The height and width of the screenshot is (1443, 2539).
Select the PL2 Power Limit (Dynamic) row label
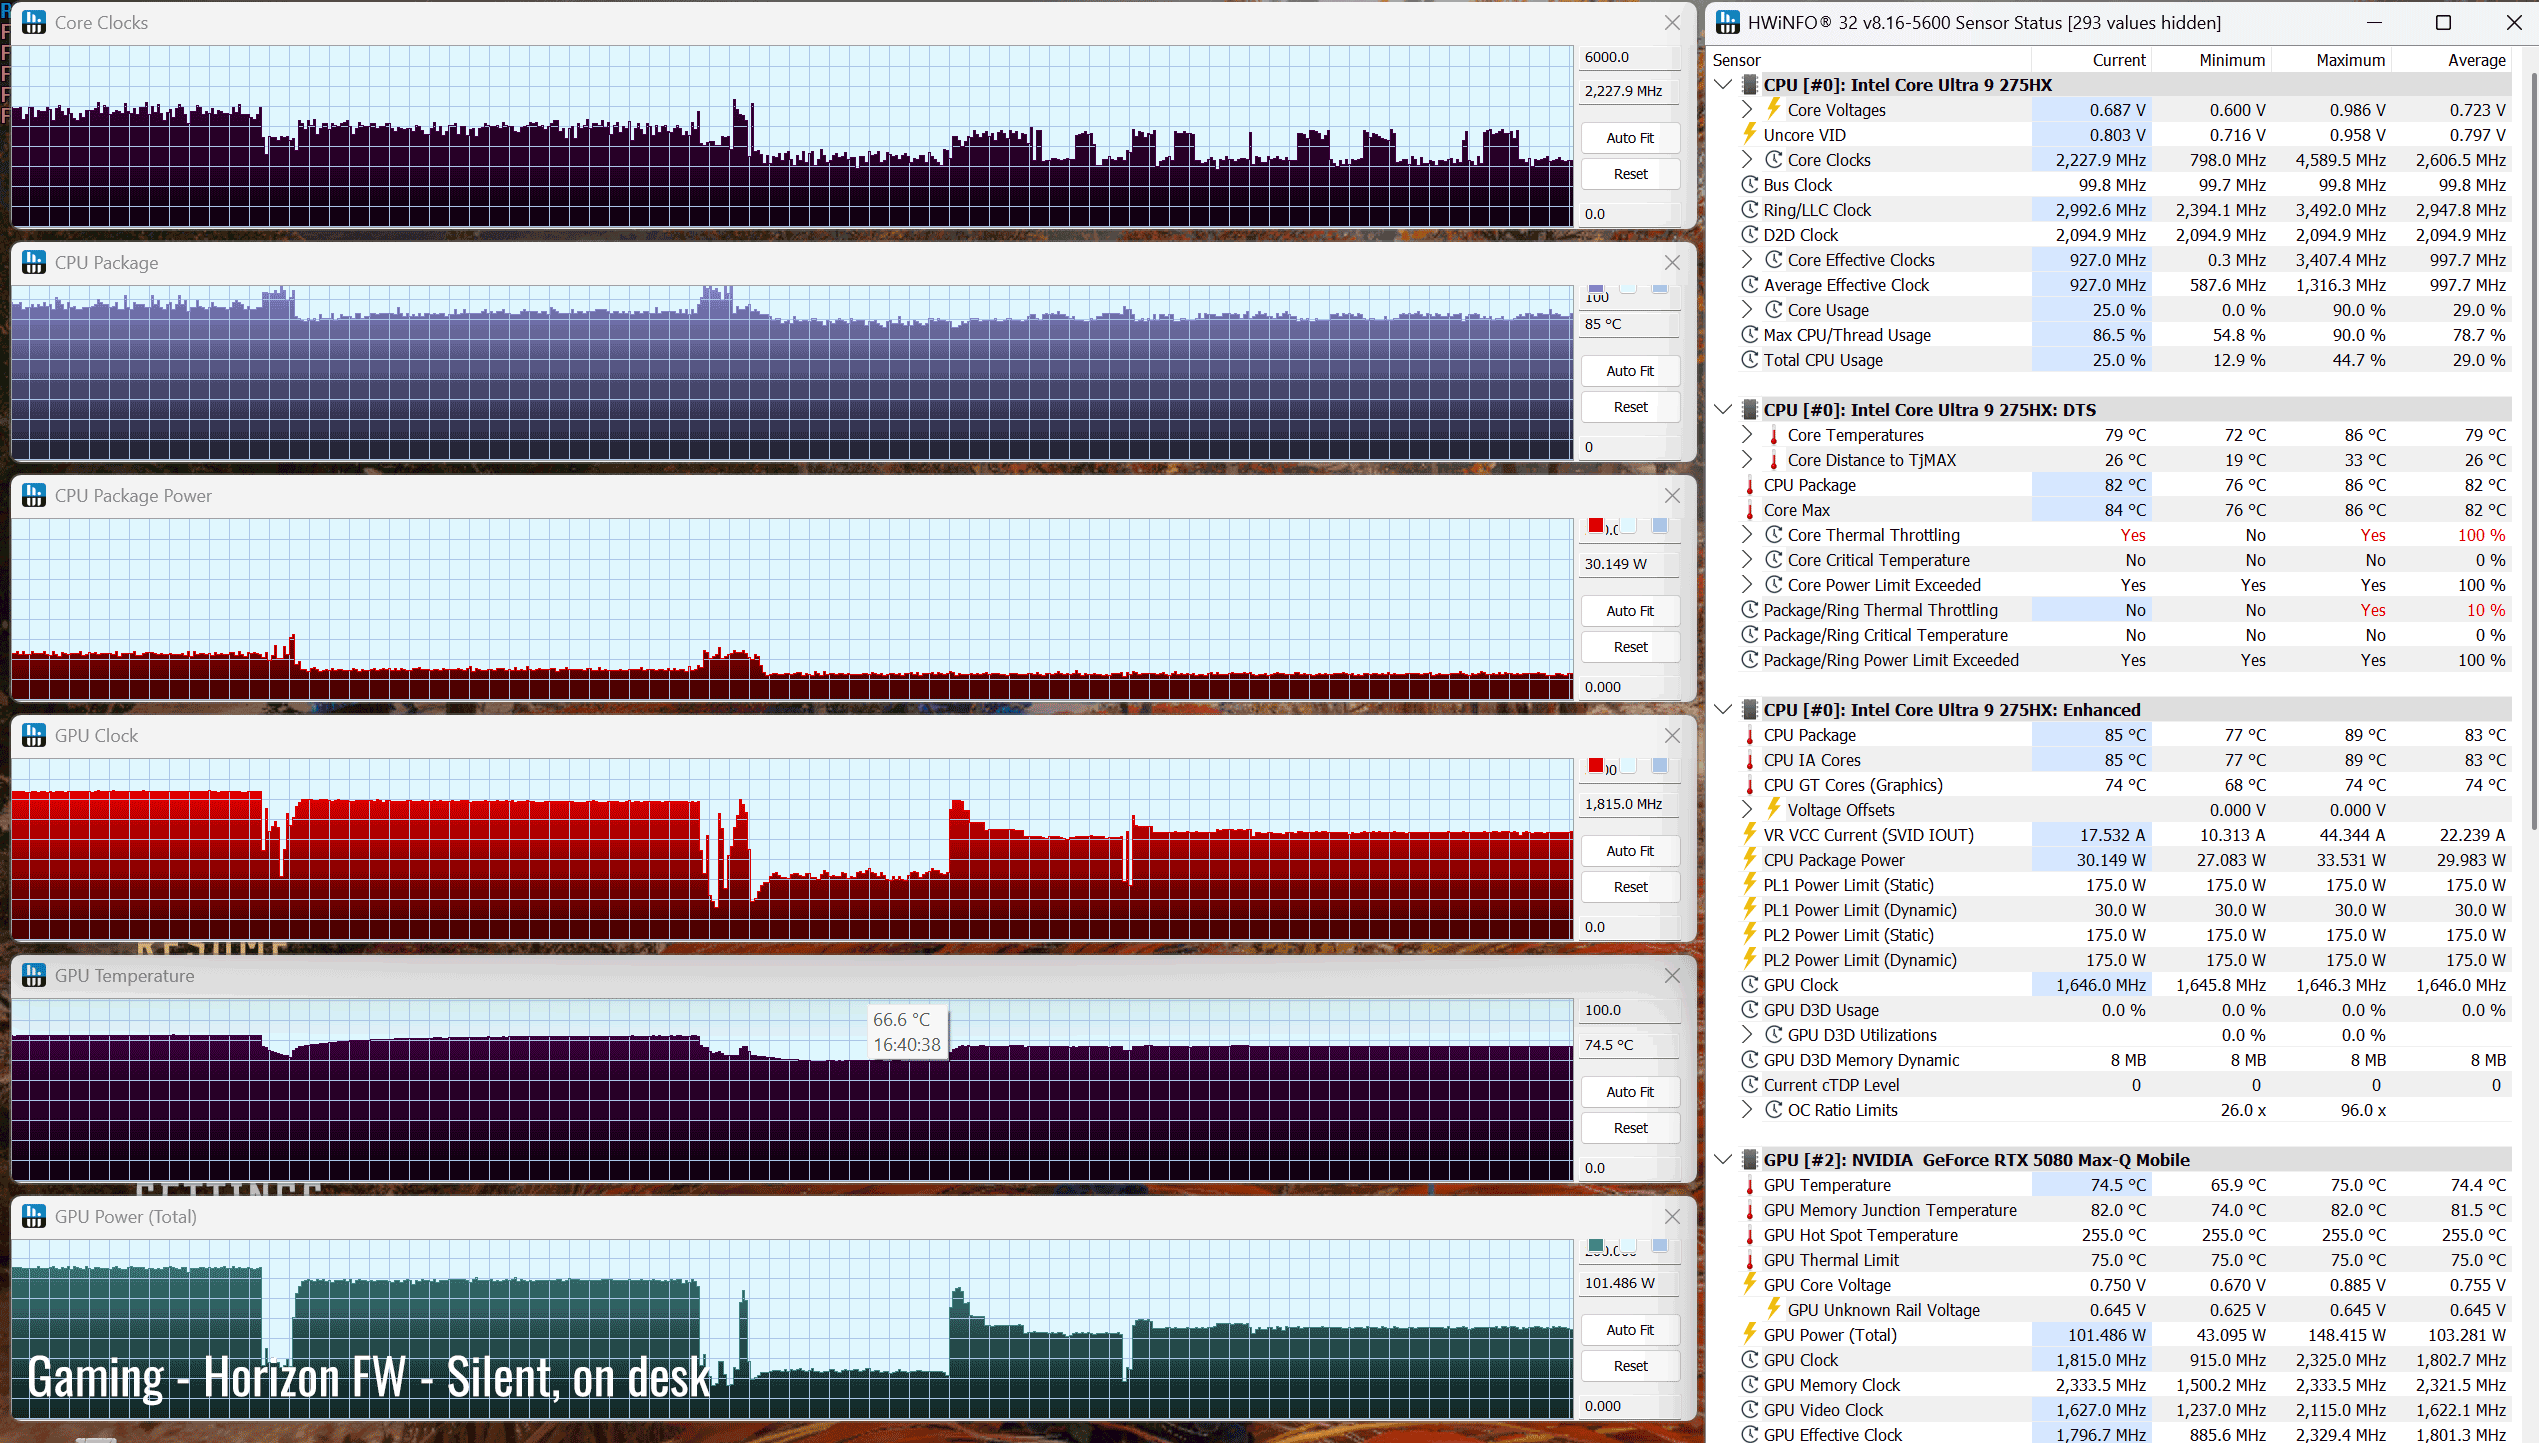pos(1859,960)
